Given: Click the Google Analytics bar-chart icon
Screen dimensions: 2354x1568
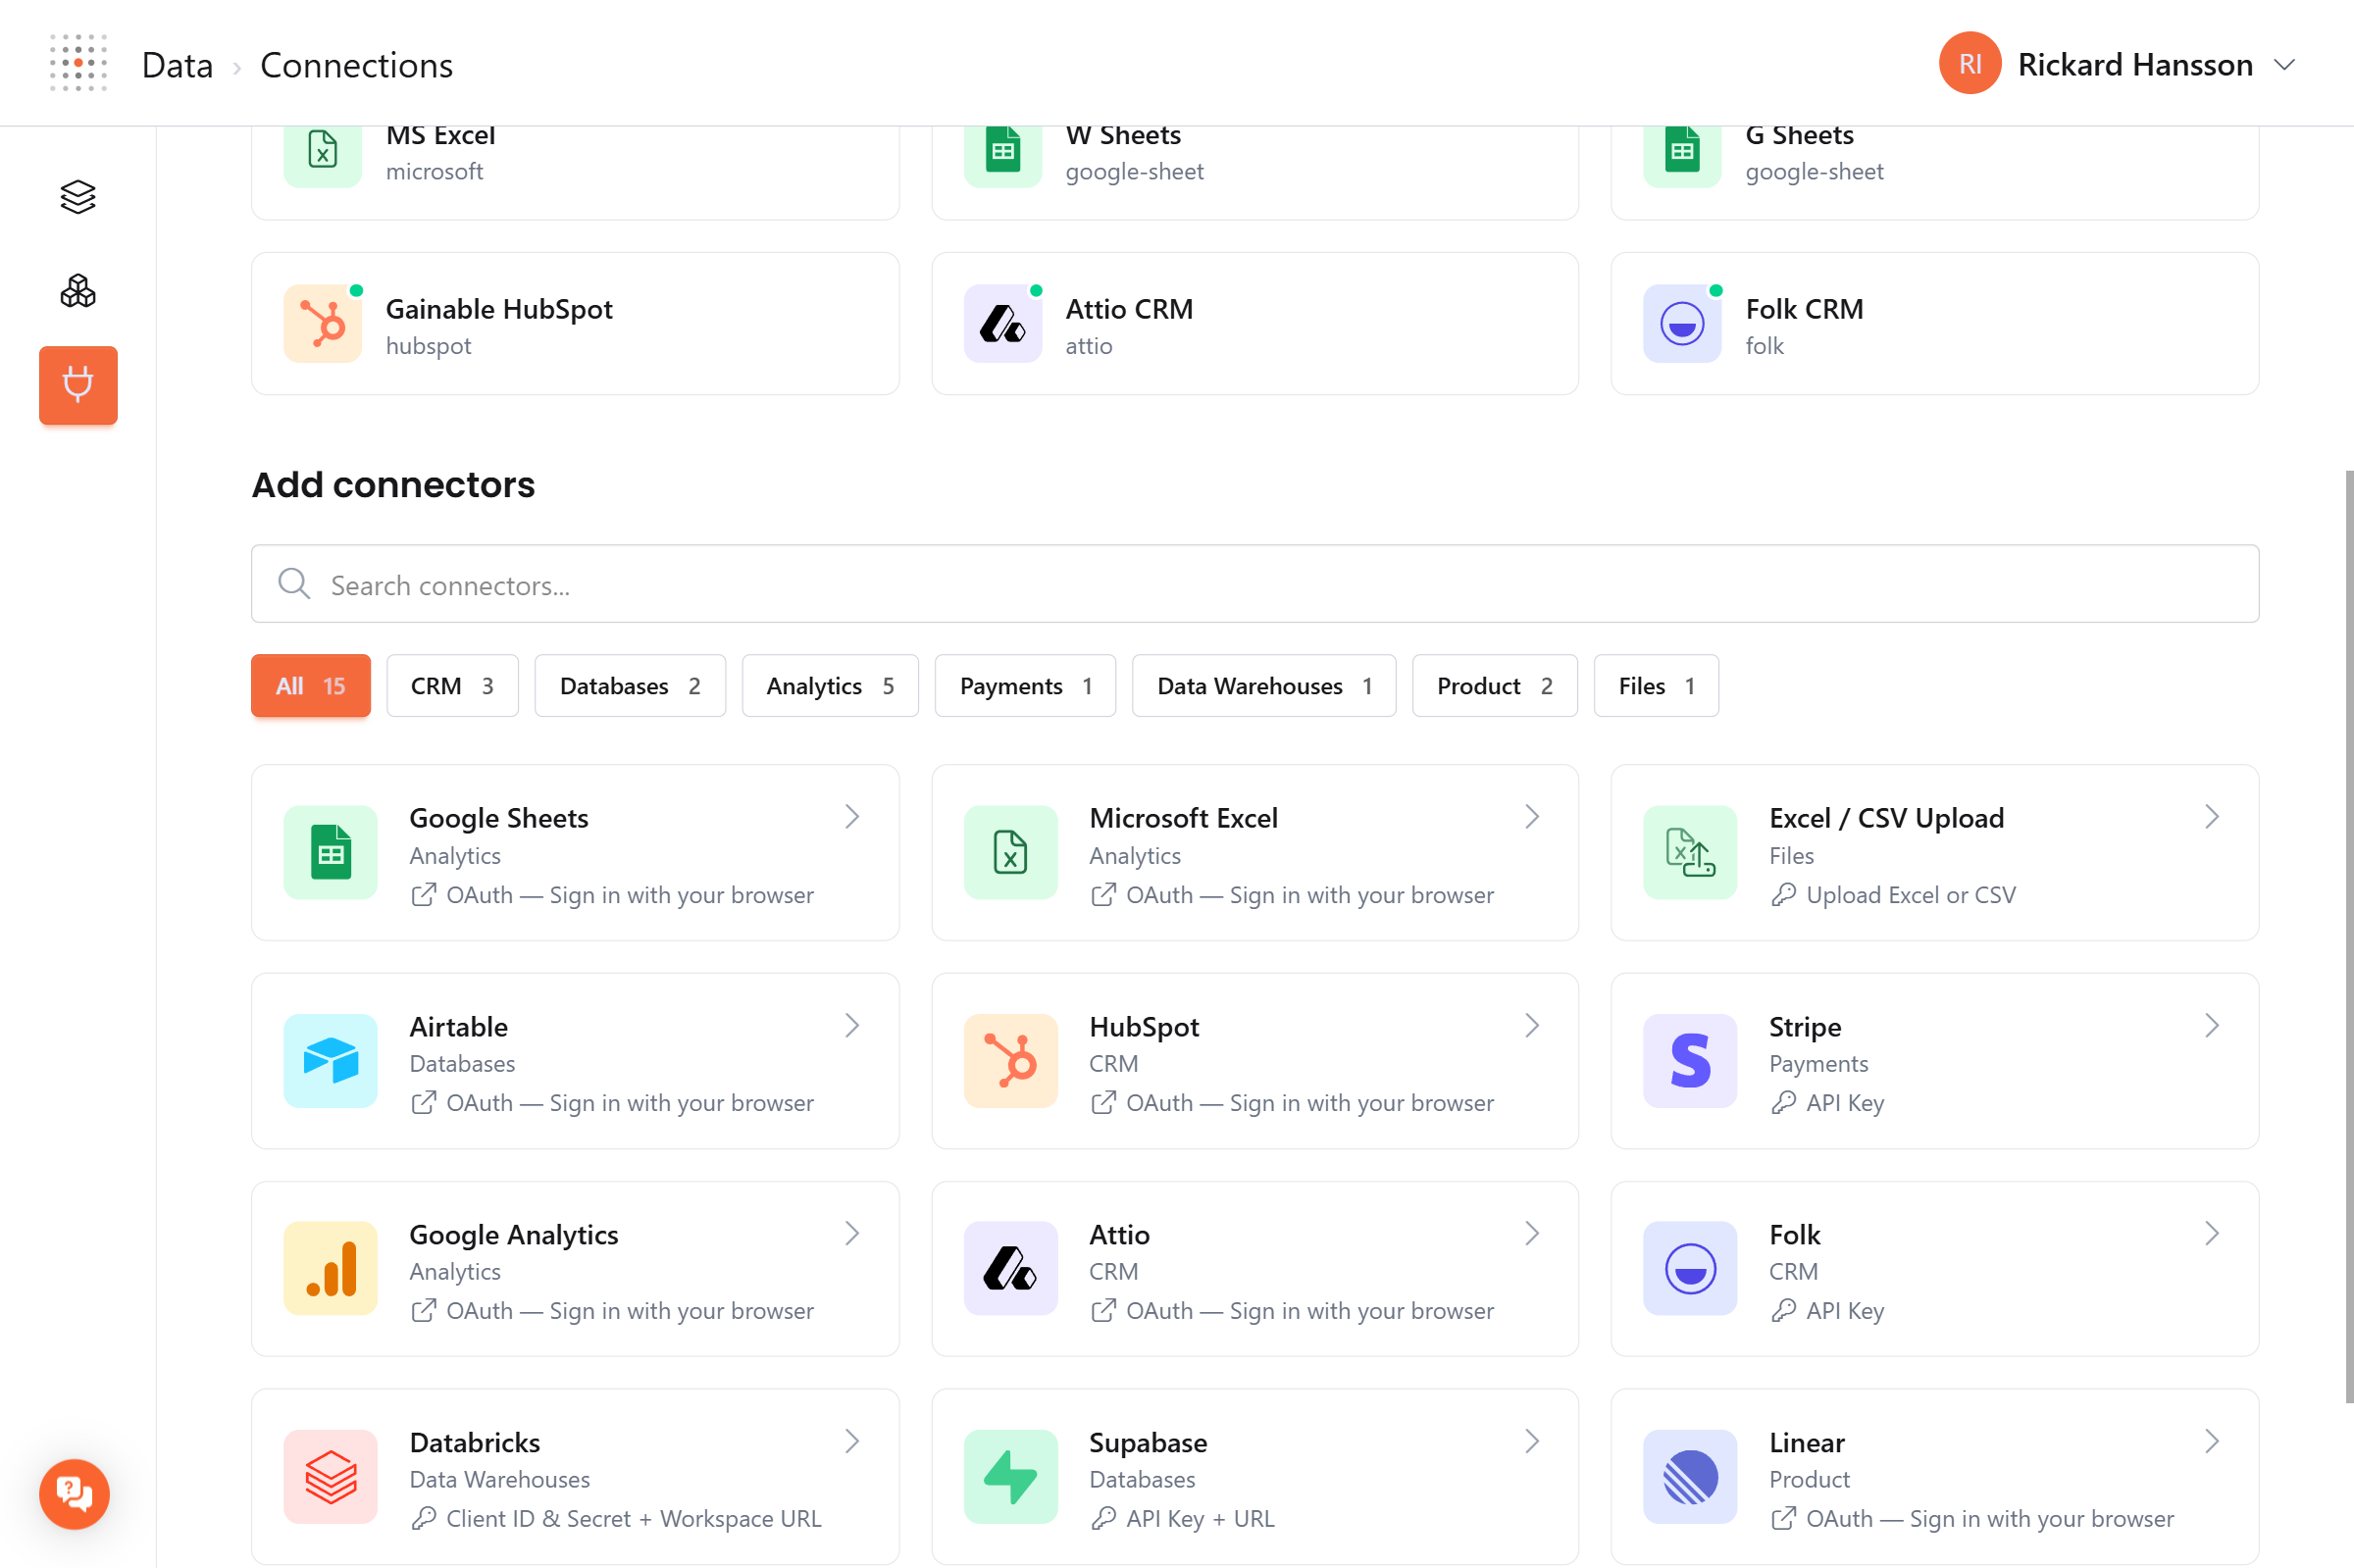Looking at the screenshot, I should [330, 1269].
